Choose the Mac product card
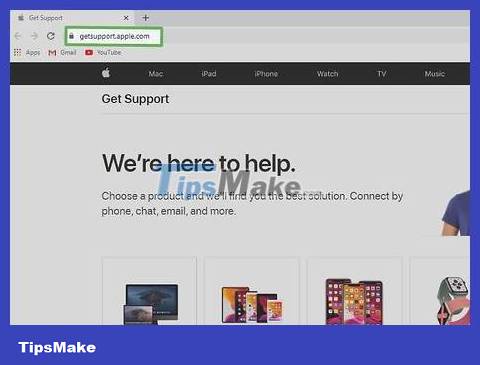Screen dimensions: 480x365 click(x=149, y=291)
